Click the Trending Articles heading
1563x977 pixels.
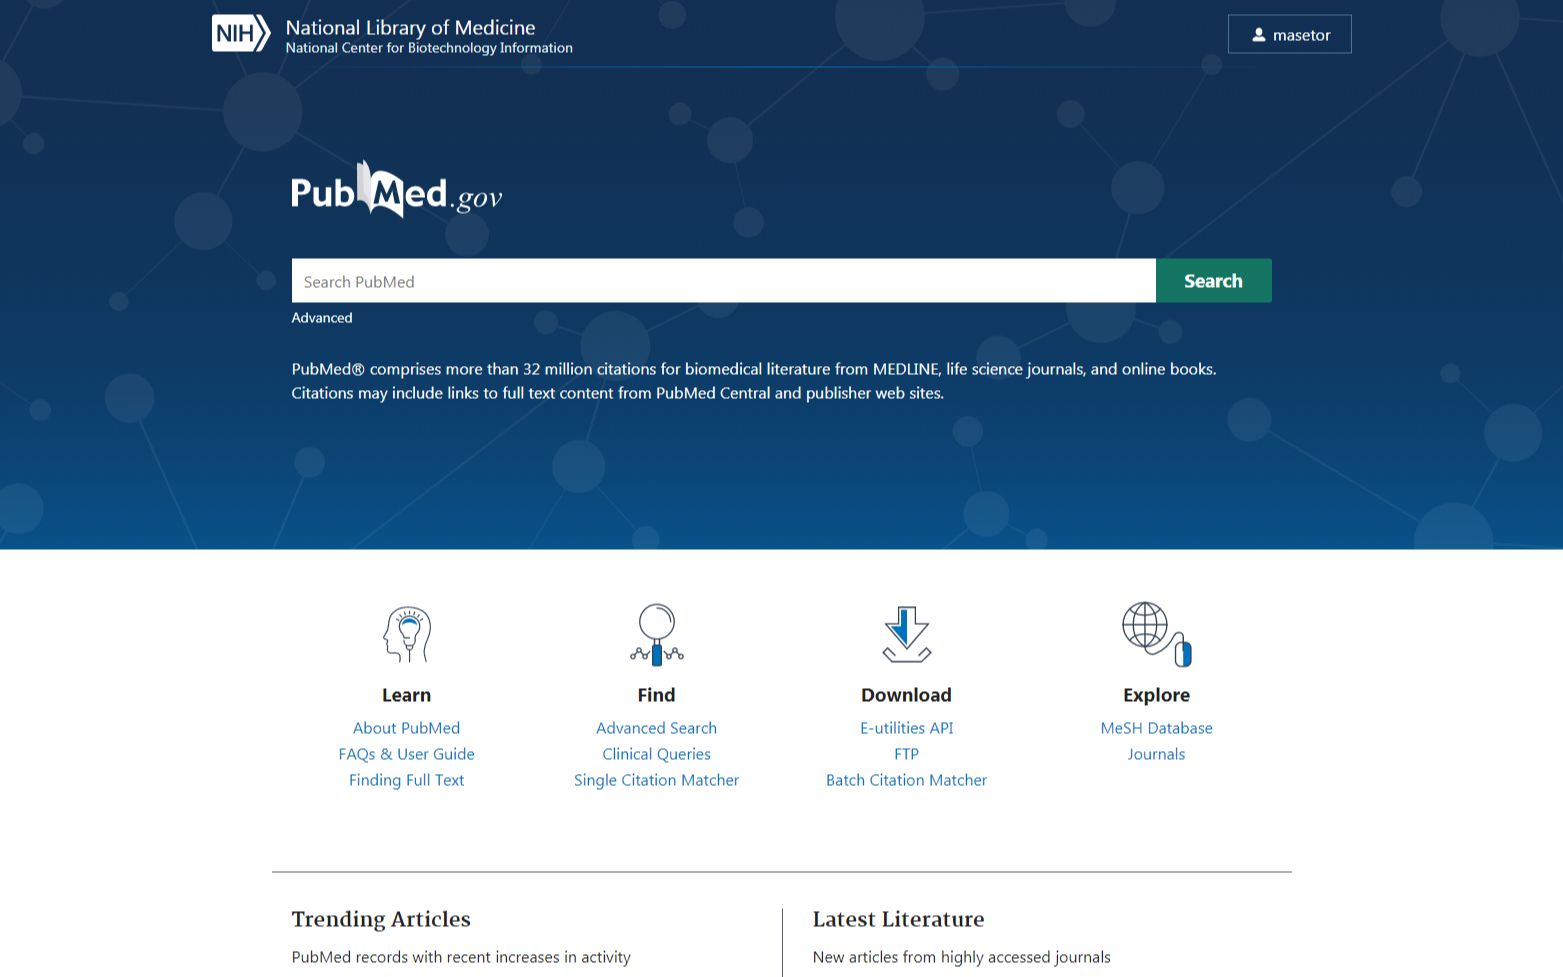381,919
